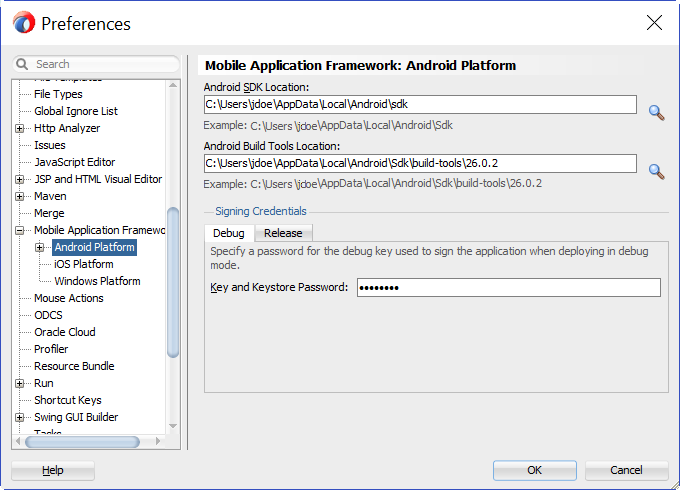Click the Android SDK Location text field

pos(420,105)
